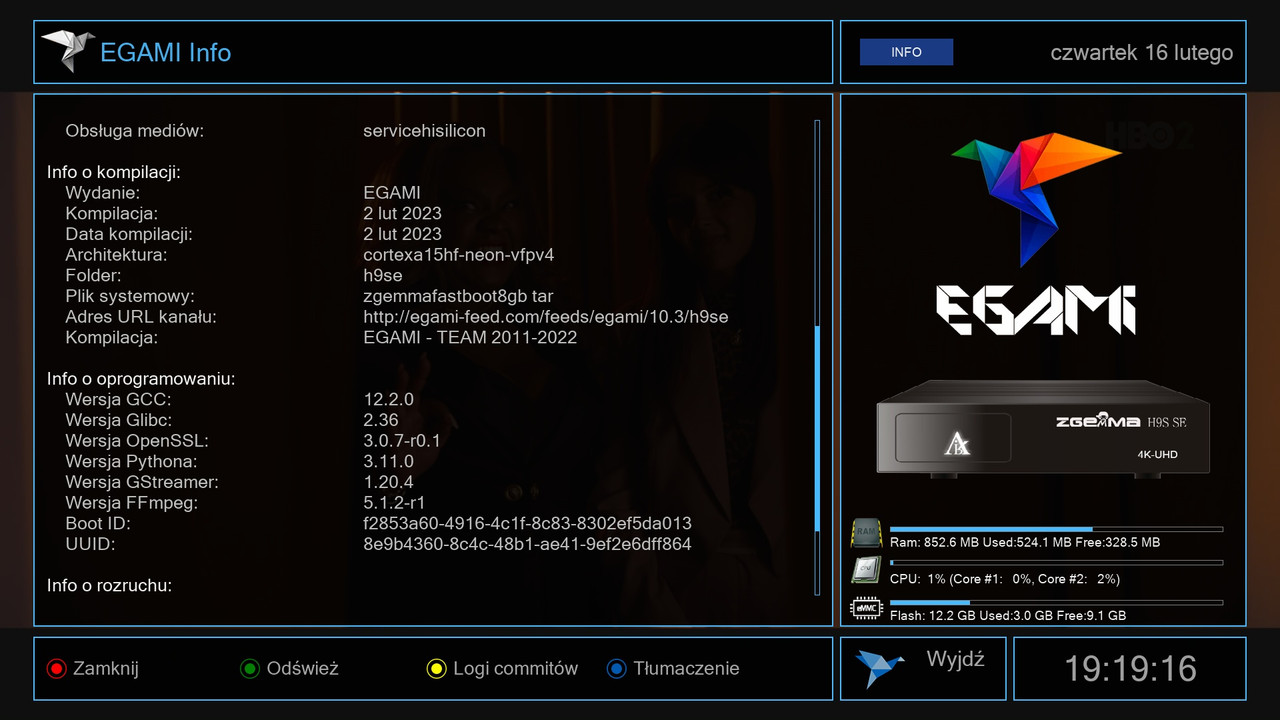Click the RAM usage bar
The height and width of the screenshot is (720, 1280).
coord(1056,529)
